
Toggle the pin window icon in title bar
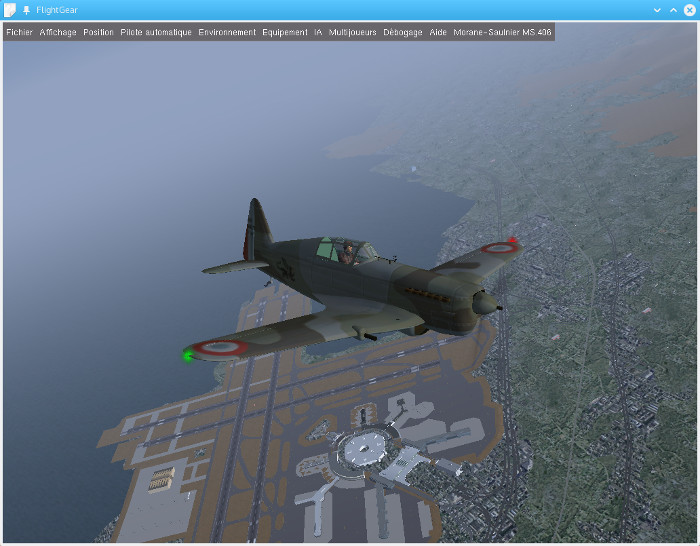(26, 9)
